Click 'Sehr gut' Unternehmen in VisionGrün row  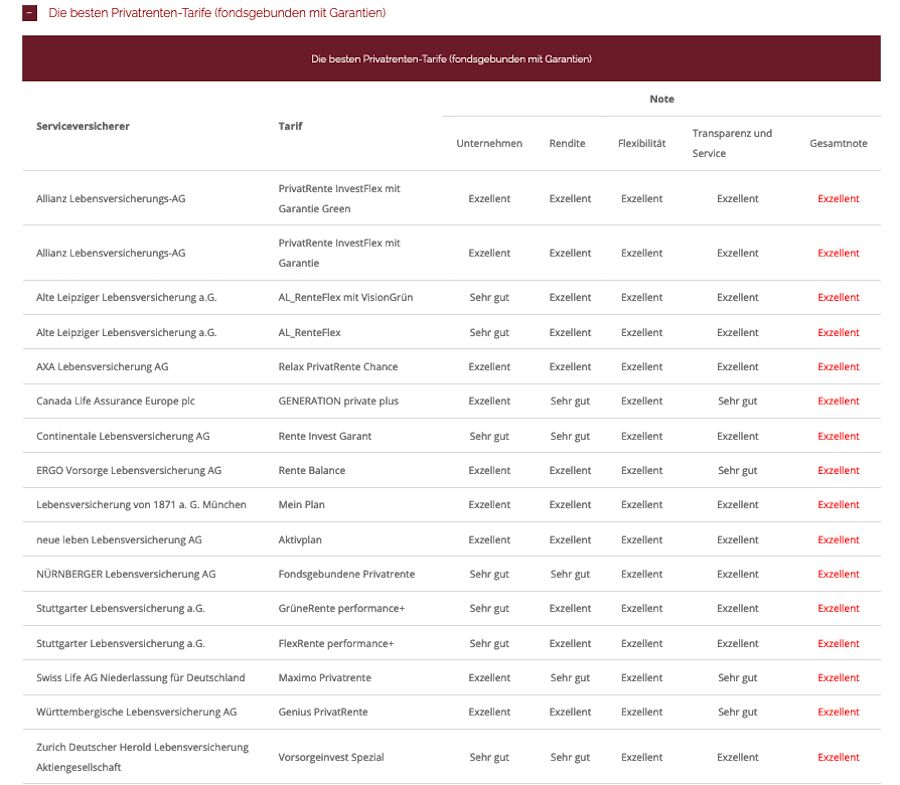click(489, 297)
